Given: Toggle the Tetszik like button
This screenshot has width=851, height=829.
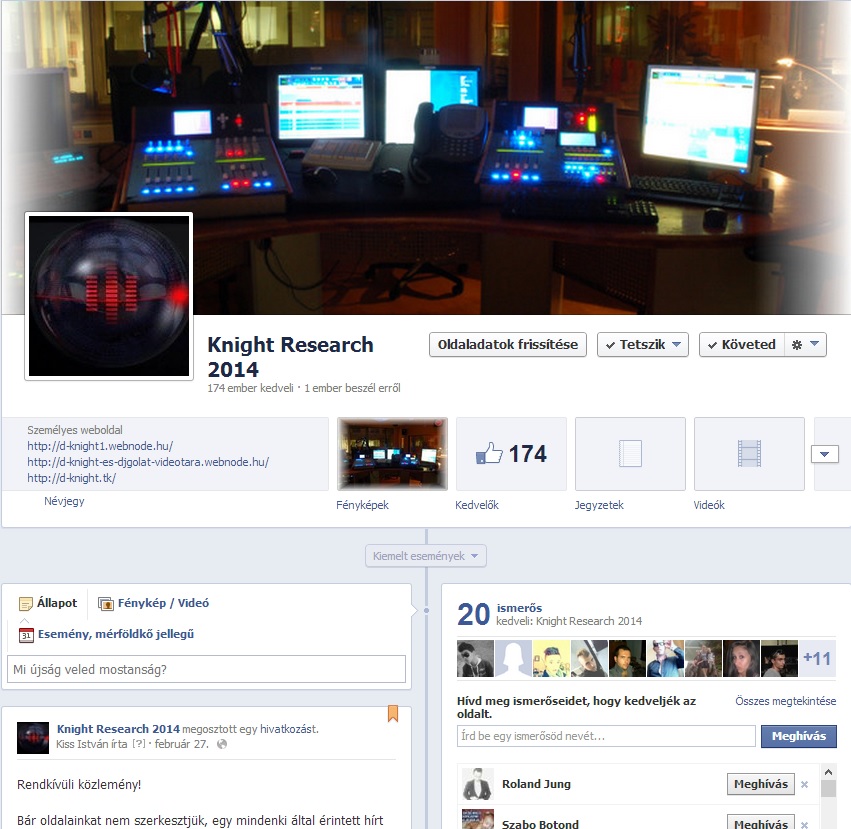Looking at the screenshot, I should [642, 345].
